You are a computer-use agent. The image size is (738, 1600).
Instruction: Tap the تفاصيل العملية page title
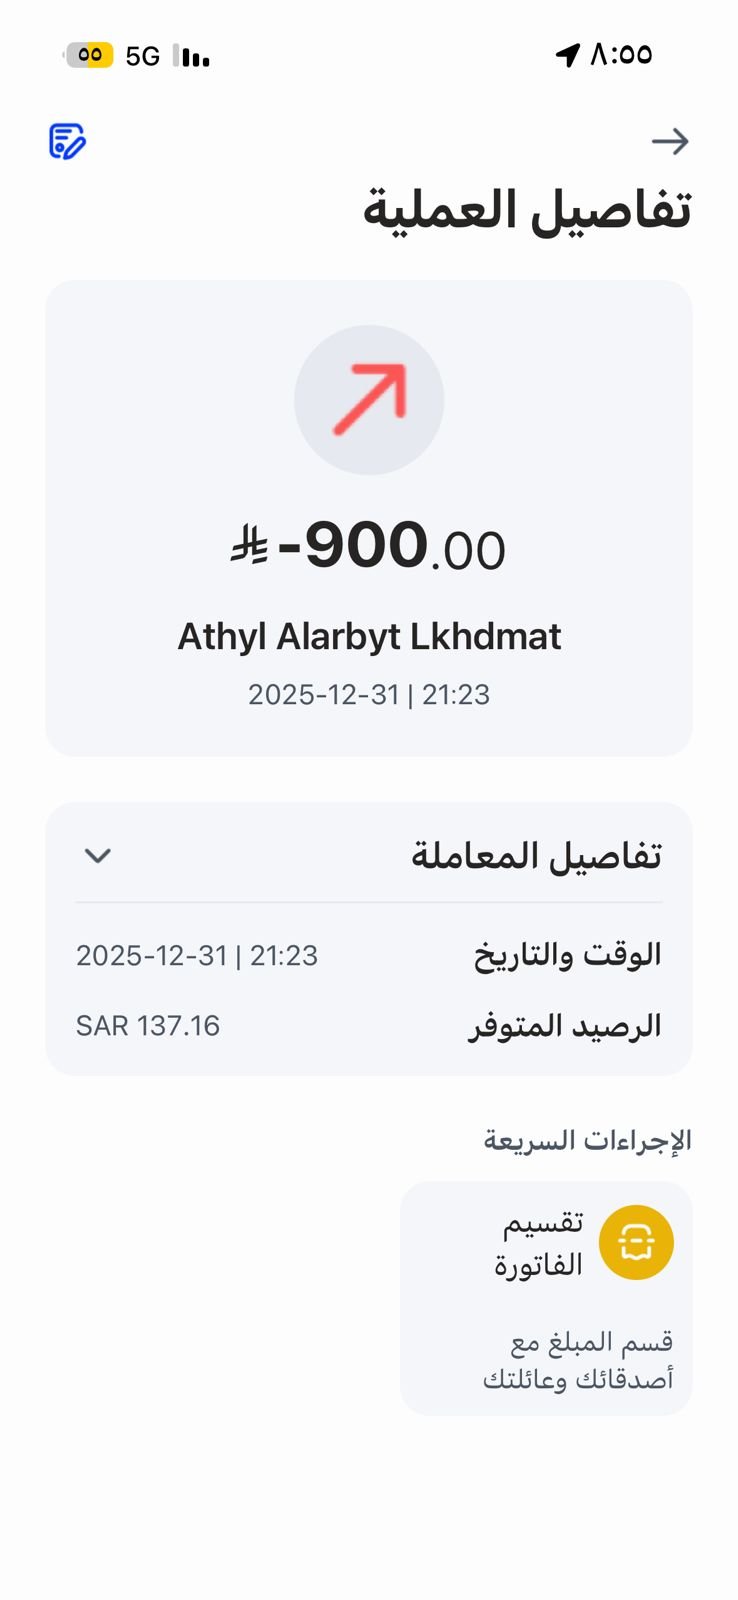[x=526, y=210]
